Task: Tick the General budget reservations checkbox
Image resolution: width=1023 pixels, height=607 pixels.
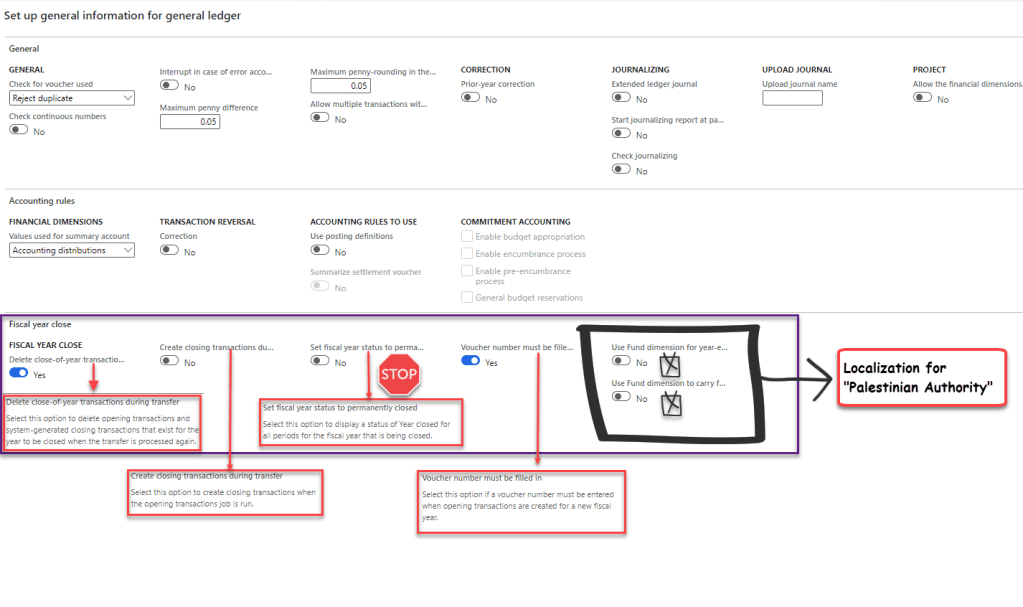Action: (466, 297)
